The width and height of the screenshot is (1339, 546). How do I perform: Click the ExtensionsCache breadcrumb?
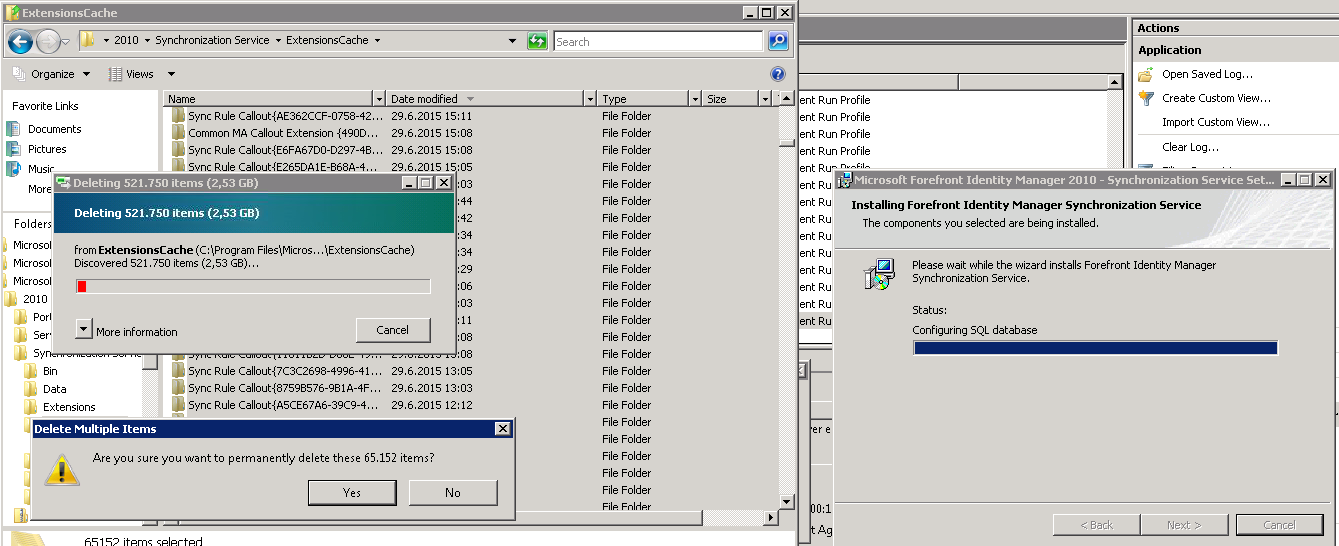(x=327, y=40)
